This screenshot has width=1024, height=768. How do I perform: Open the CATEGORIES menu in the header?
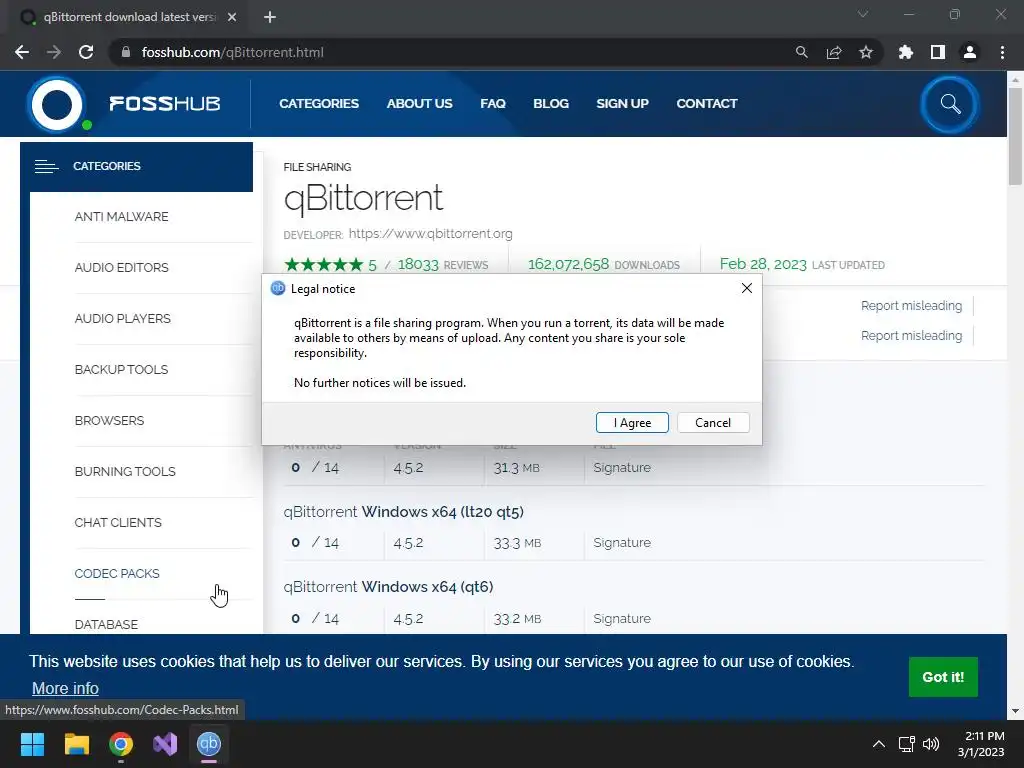[x=319, y=104]
